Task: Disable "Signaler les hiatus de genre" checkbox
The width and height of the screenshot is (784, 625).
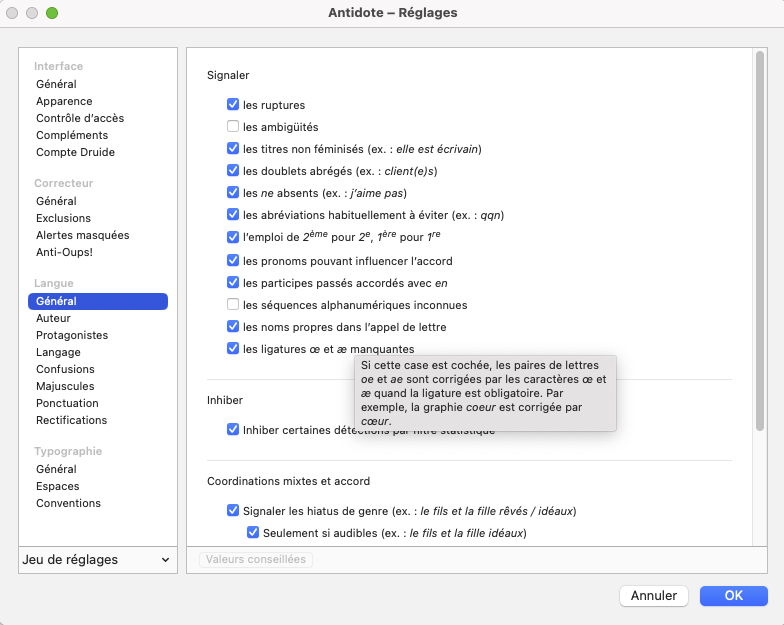Action: tap(233, 511)
